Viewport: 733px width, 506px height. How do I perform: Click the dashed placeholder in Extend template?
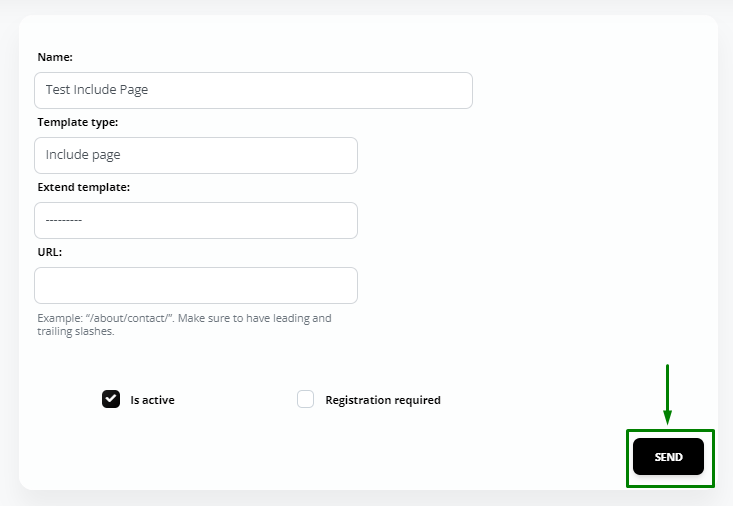pyautogui.click(x=64, y=220)
